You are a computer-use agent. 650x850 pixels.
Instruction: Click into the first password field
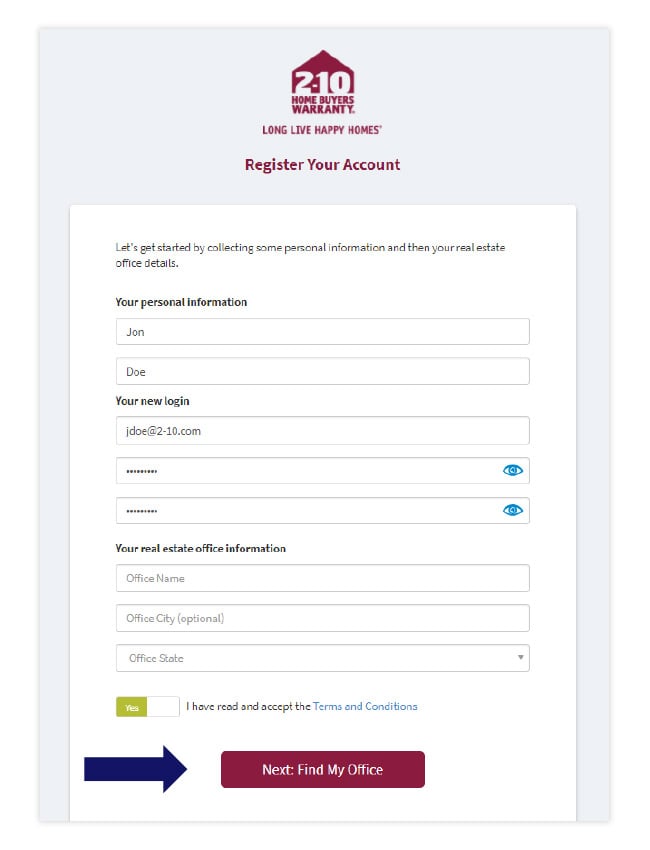(305, 471)
